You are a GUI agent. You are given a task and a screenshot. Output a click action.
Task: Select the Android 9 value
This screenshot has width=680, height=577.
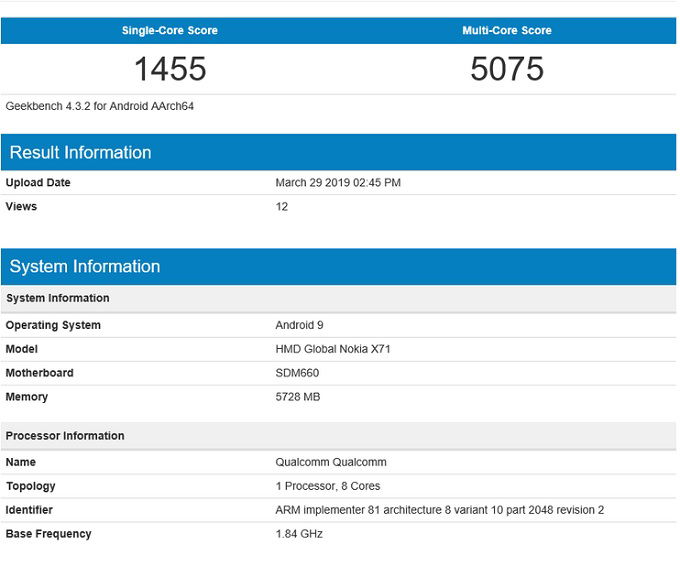(299, 325)
